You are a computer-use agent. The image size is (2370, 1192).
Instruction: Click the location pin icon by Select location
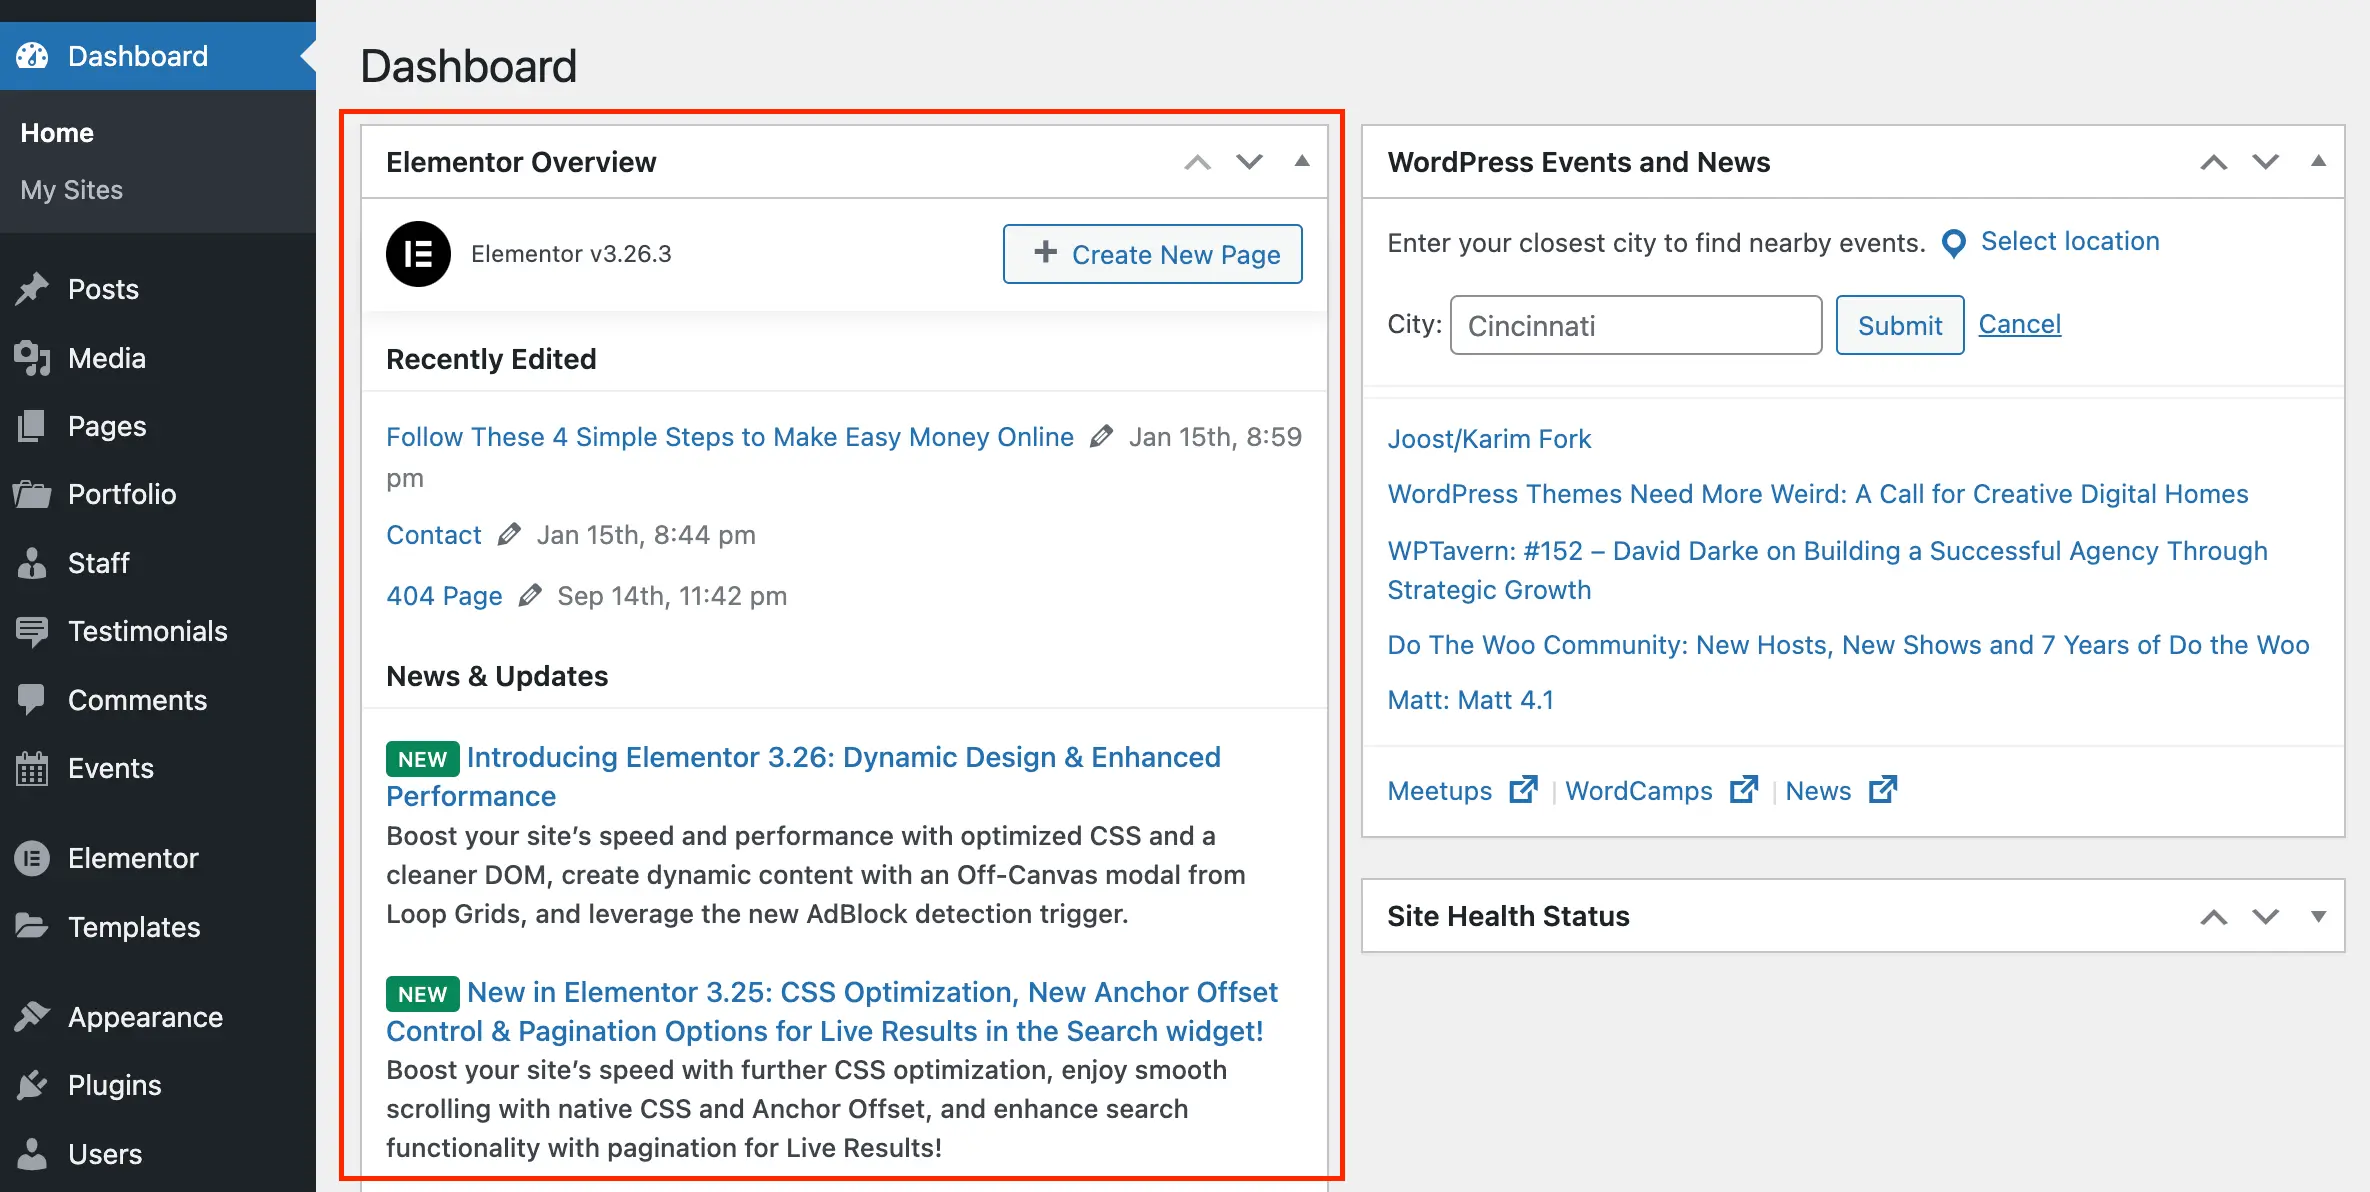(x=1953, y=243)
